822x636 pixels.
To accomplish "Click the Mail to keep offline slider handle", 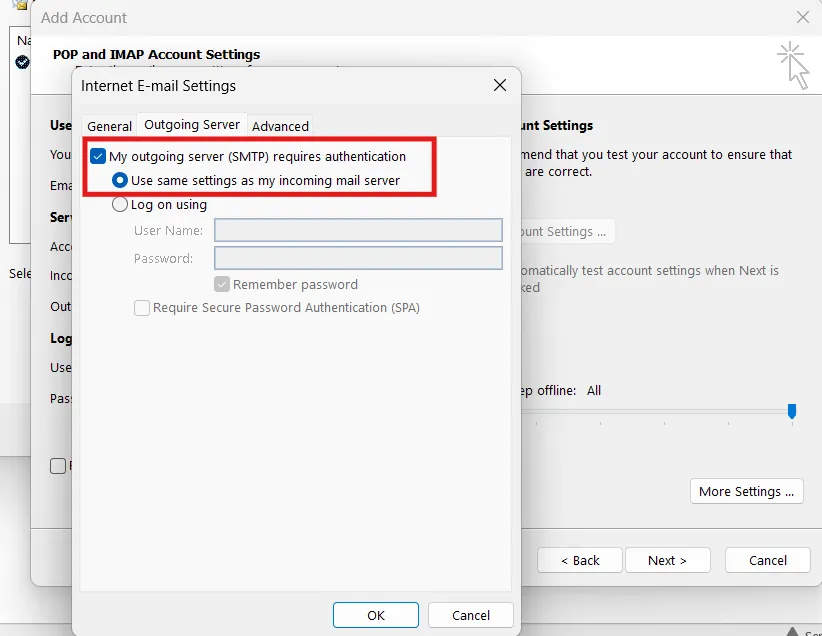I will point(792,412).
